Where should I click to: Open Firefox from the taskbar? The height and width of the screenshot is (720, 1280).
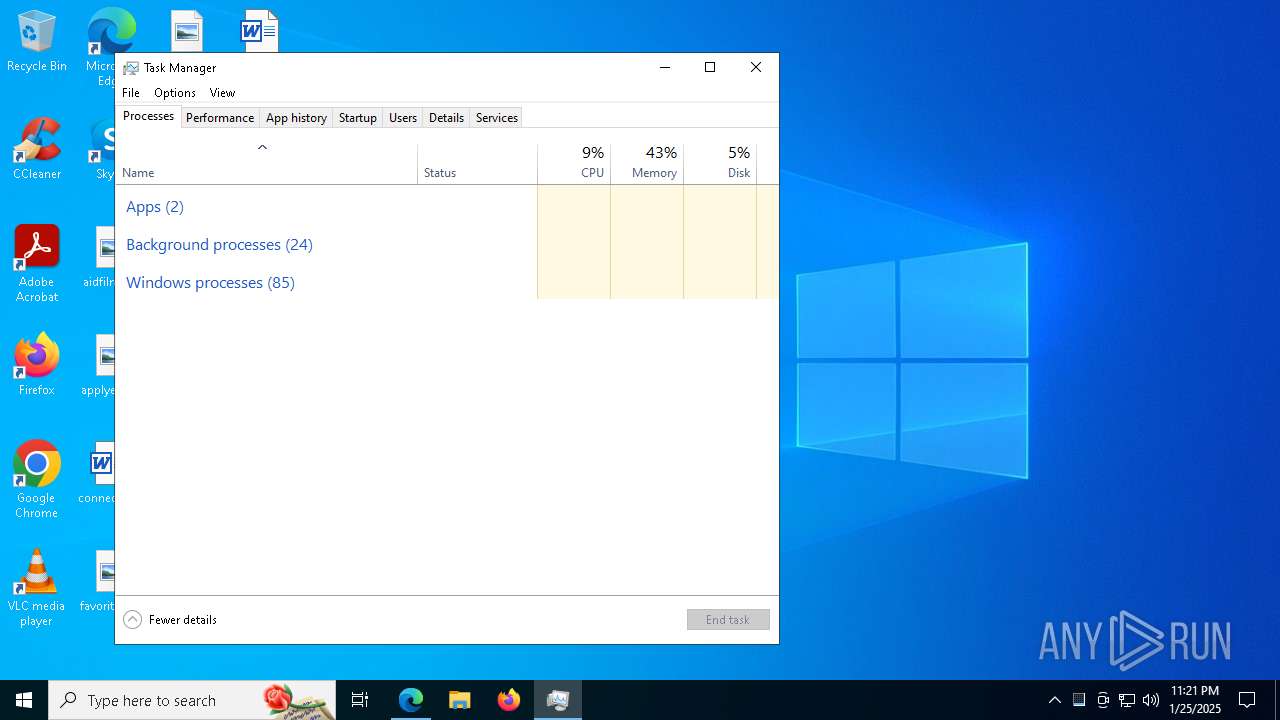[509, 700]
